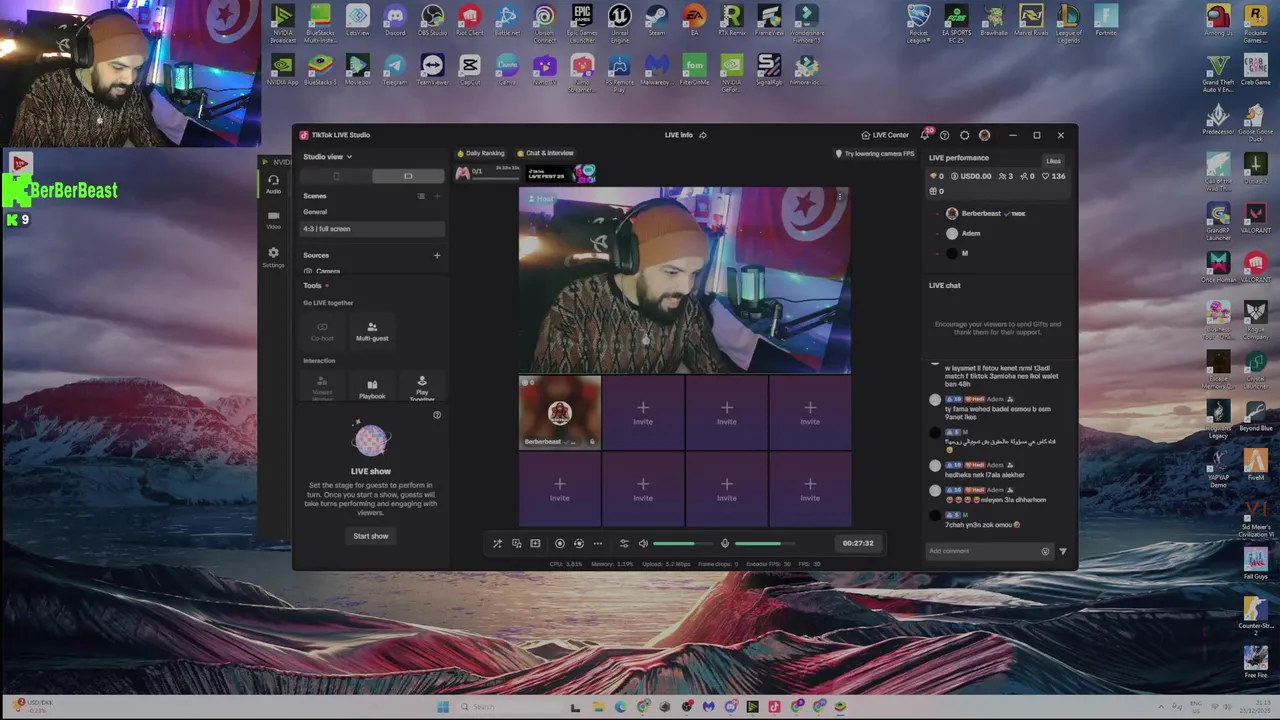1280x720 pixels.
Task: Open the VALORANT icon beside GrandRP Launcher
Action: click(1256, 217)
